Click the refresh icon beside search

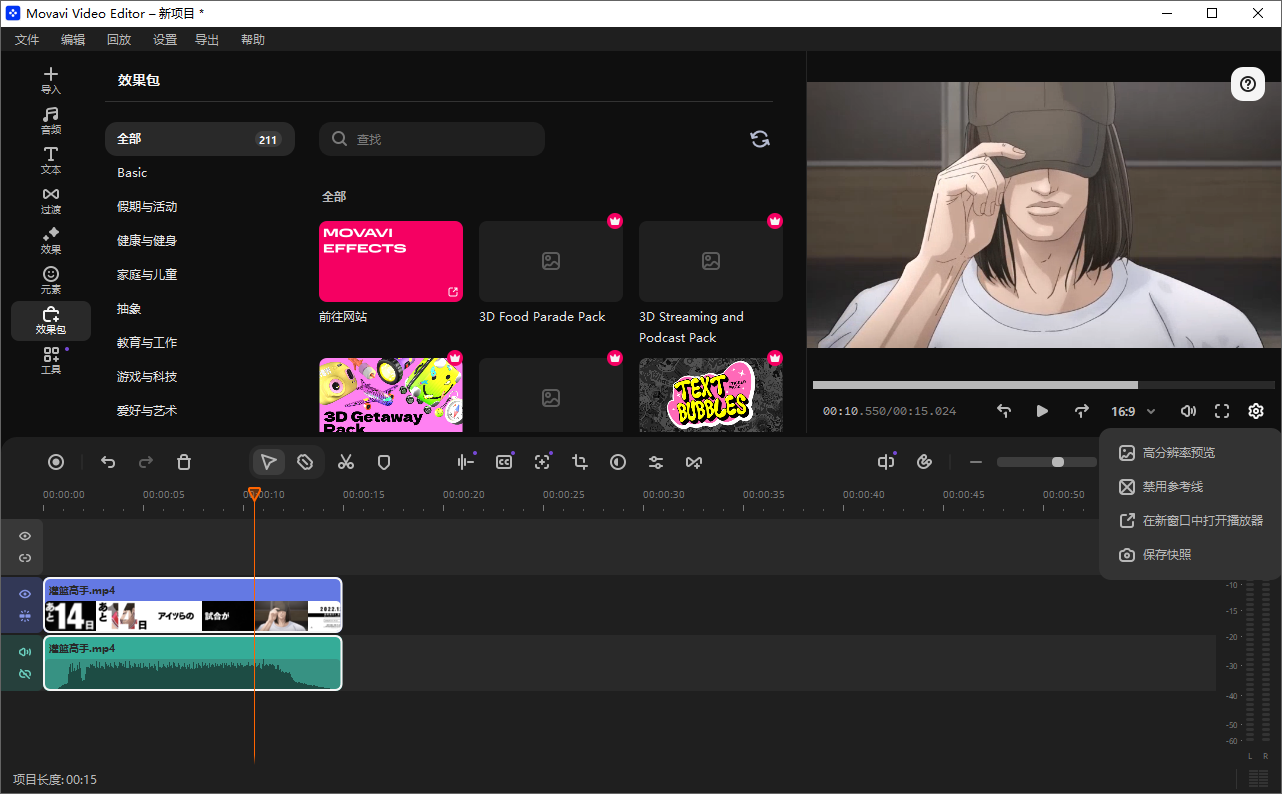click(760, 139)
